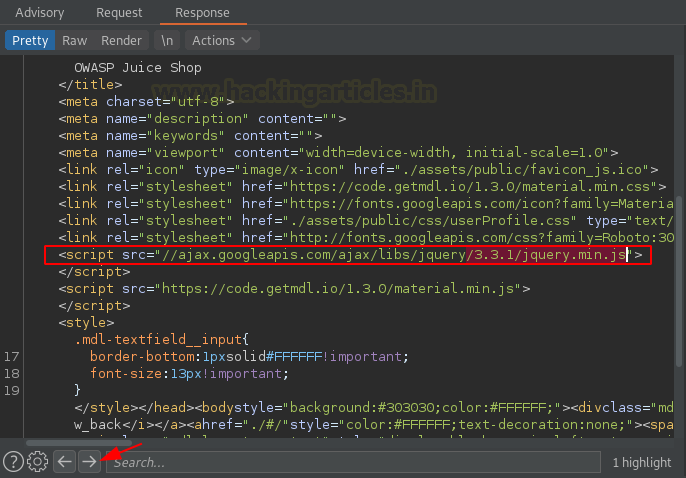Click line number 17 in gutter

tap(12, 356)
